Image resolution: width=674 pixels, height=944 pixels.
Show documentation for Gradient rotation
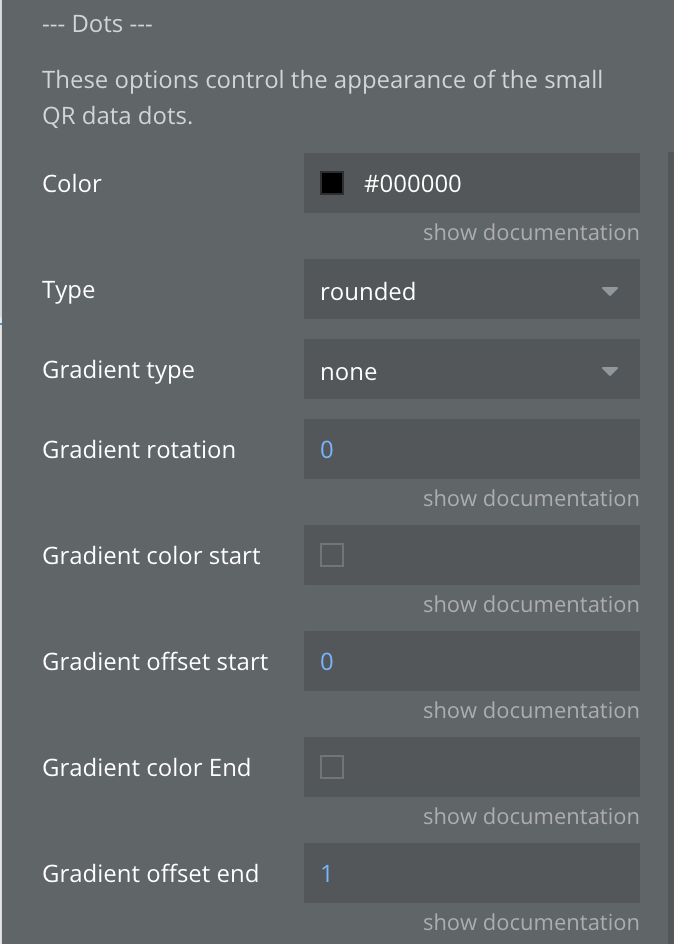[x=530, y=499]
